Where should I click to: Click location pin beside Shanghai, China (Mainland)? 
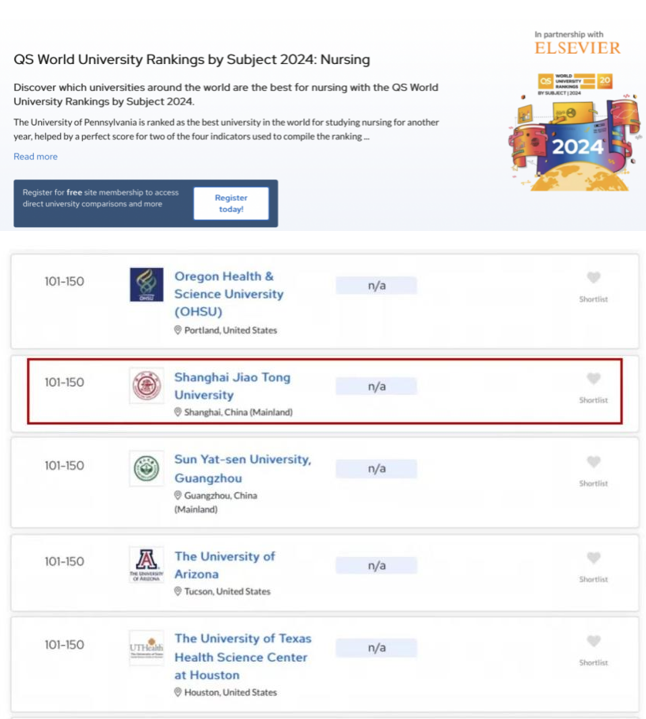click(x=178, y=412)
